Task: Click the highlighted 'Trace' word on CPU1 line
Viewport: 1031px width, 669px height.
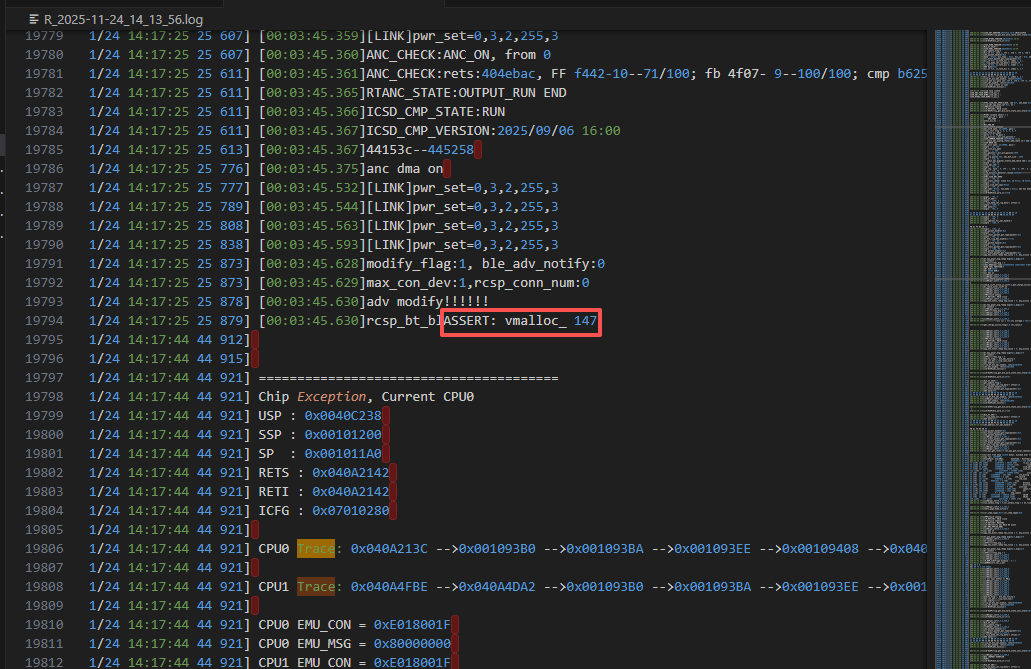Action: (x=316, y=587)
